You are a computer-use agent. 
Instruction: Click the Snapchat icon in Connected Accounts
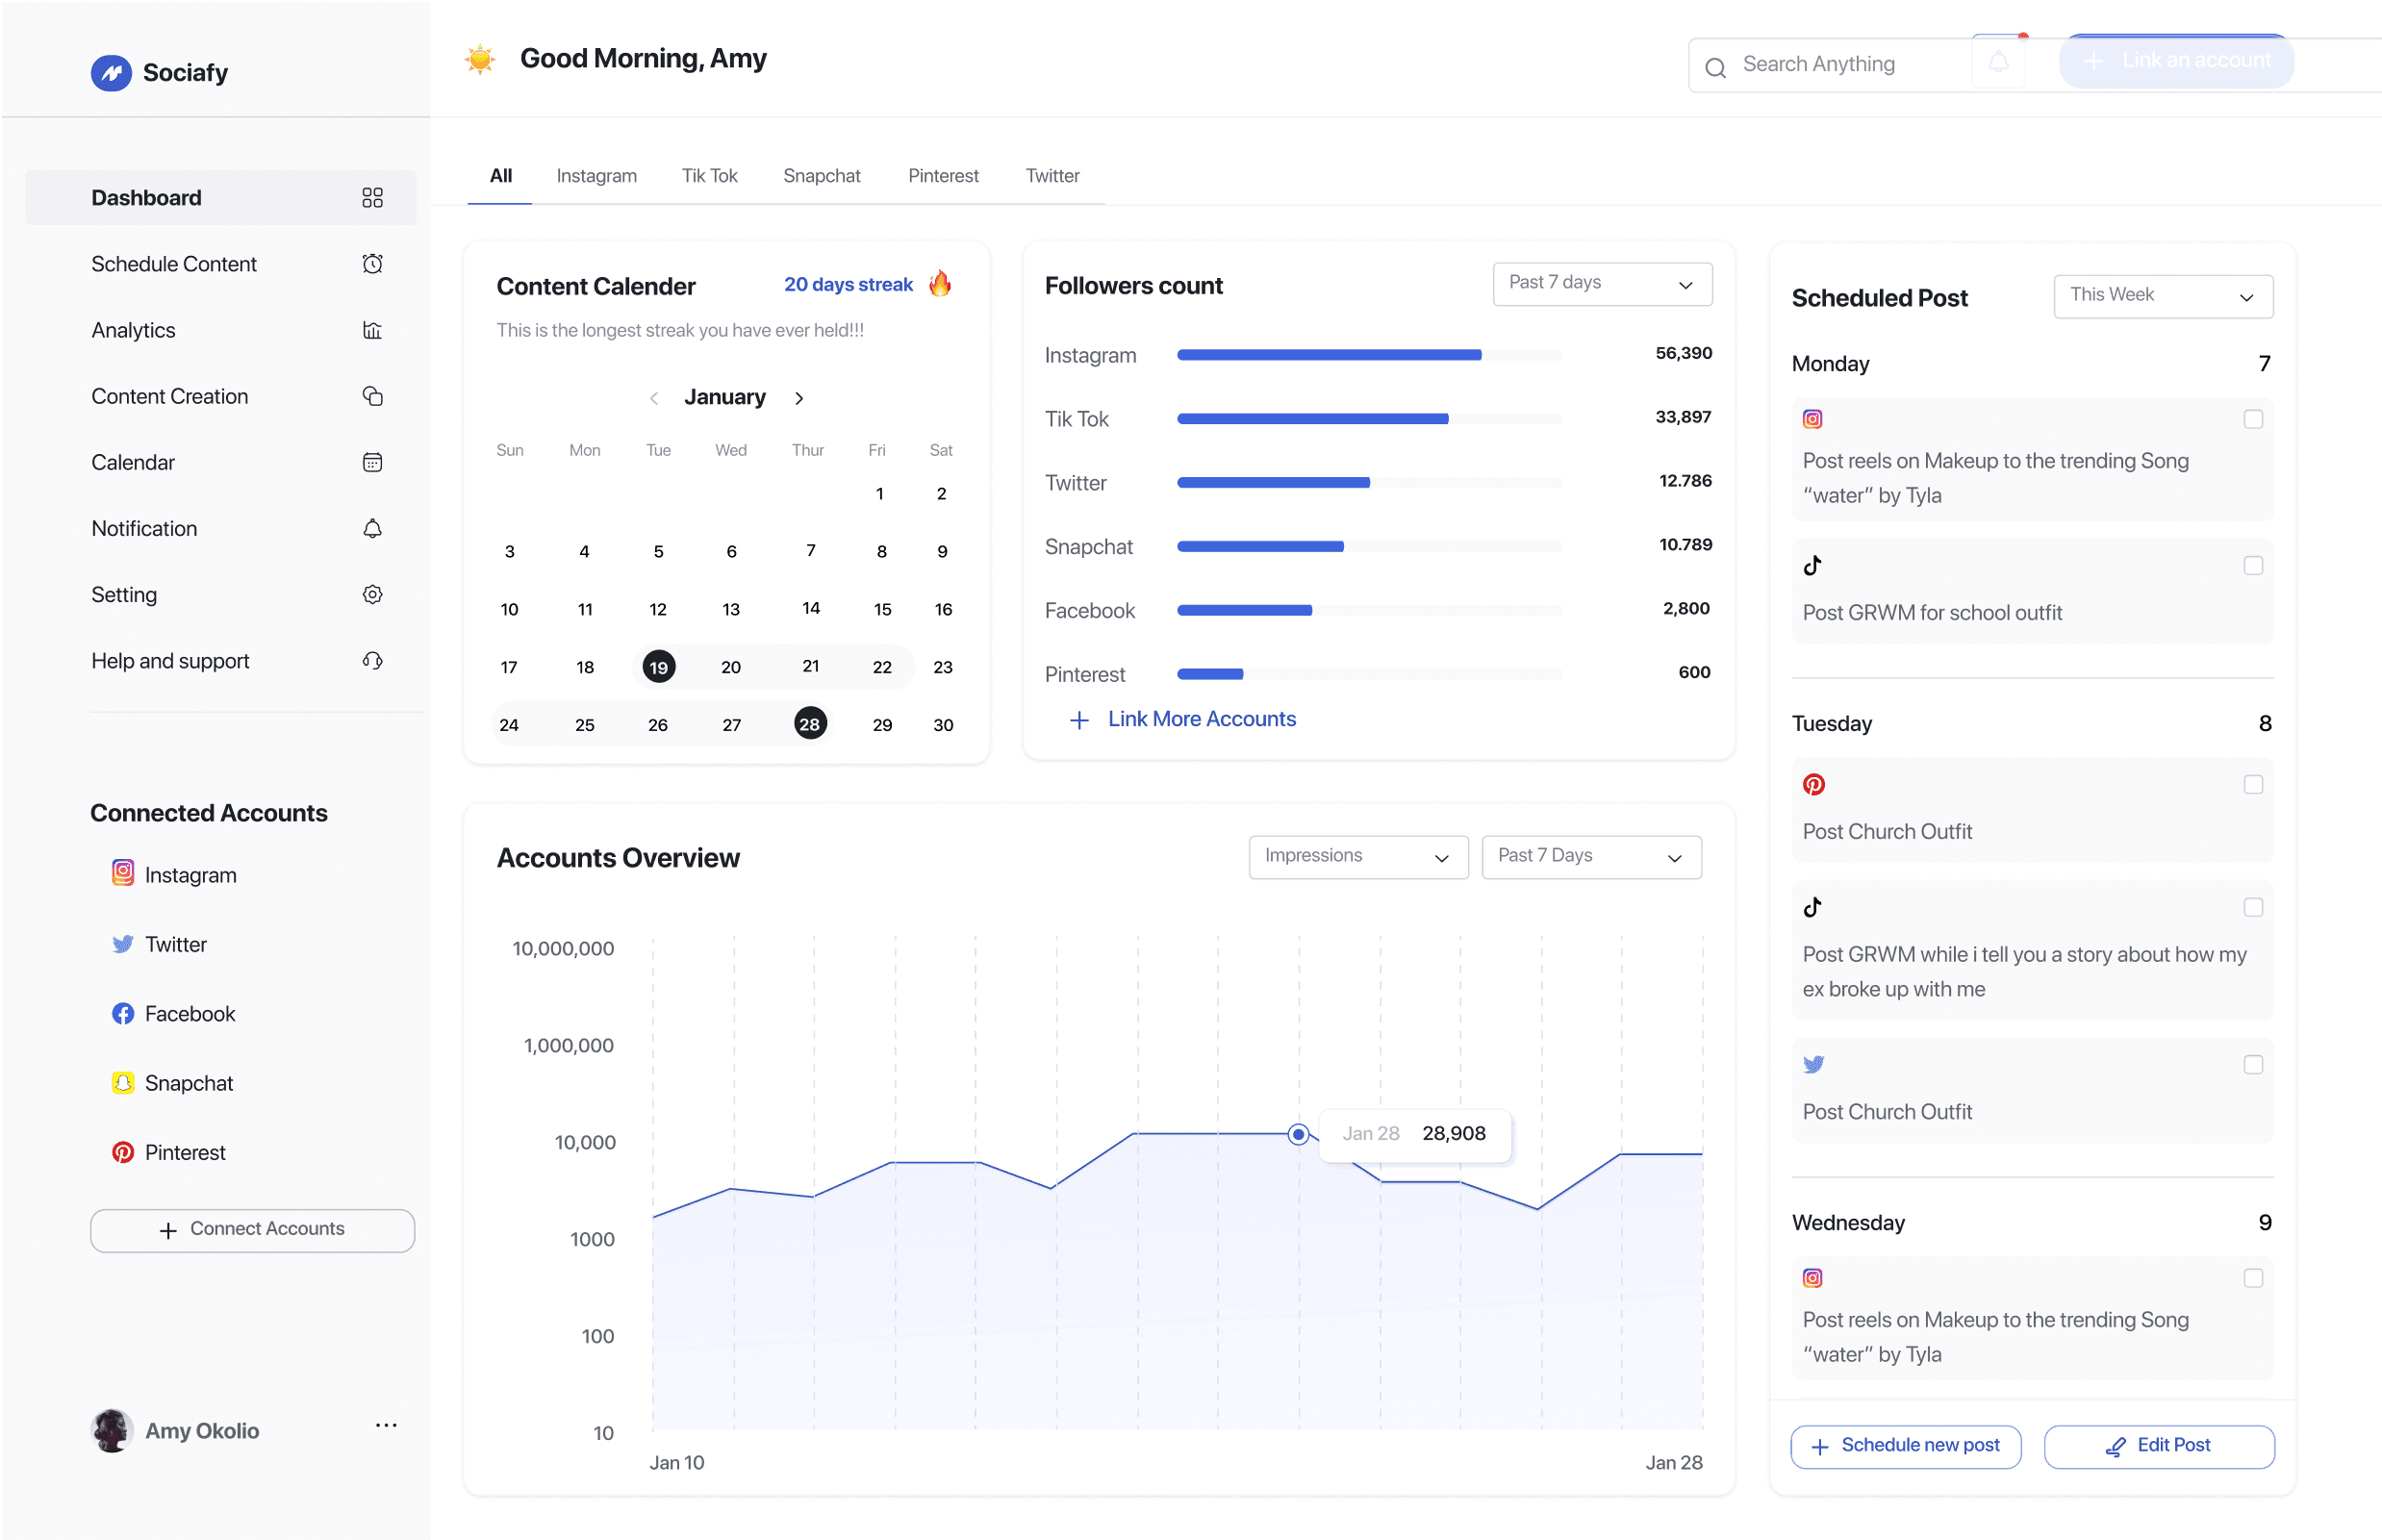123,1083
